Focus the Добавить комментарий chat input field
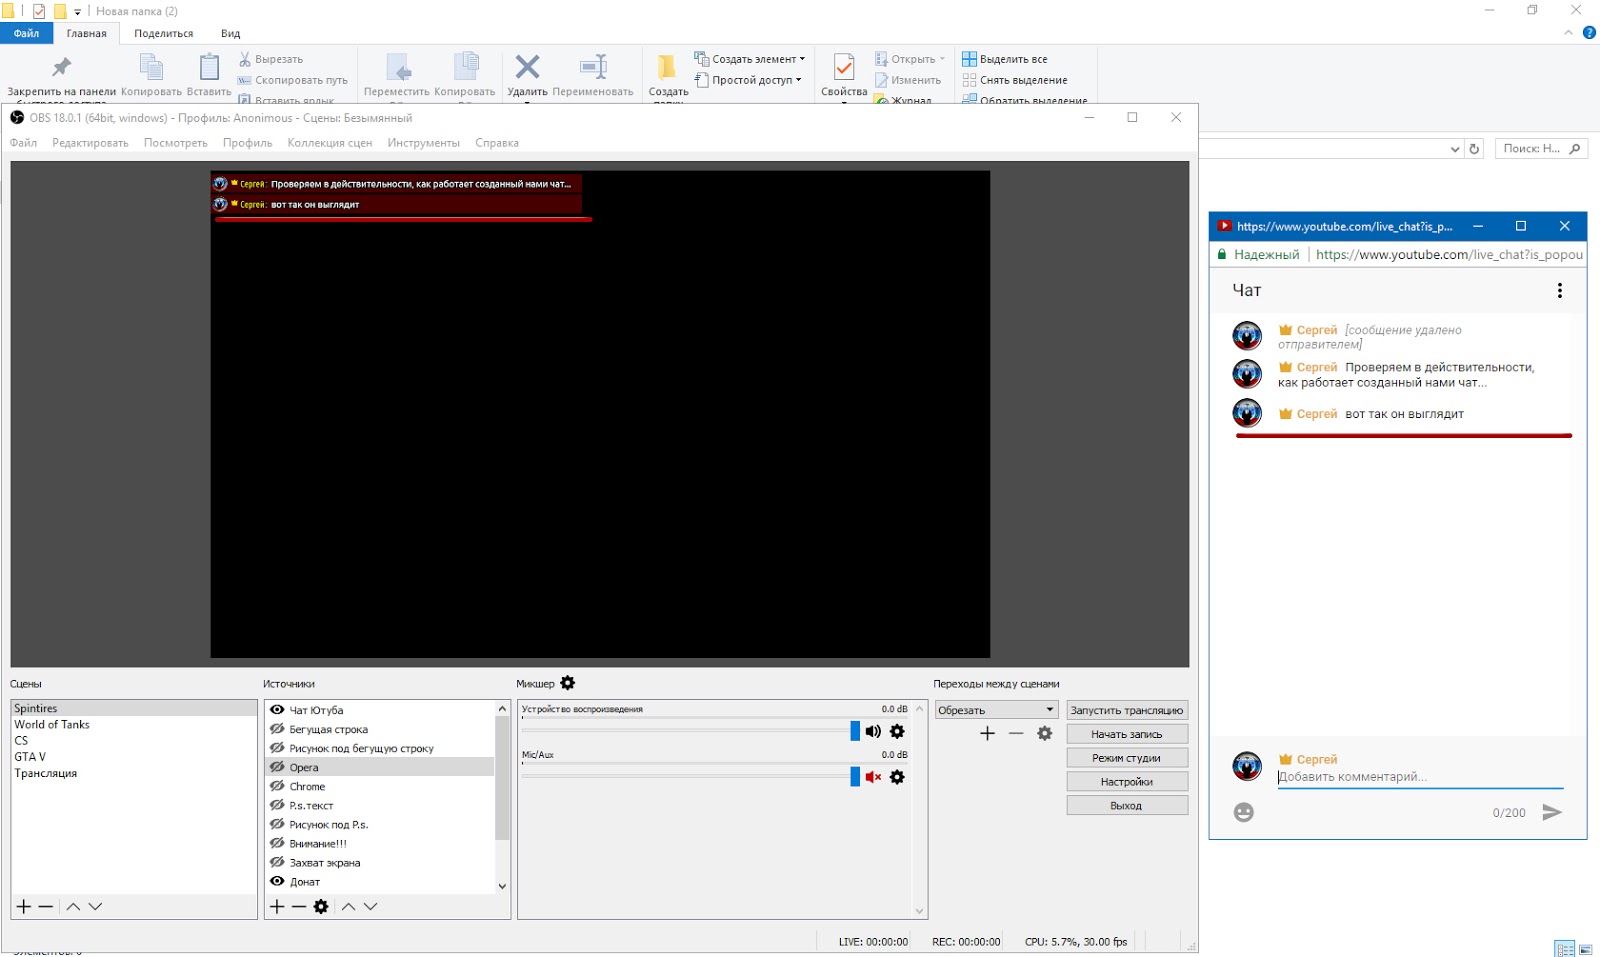This screenshot has height=957, width=1600. pyautogui.click(x=1420, y=777)
